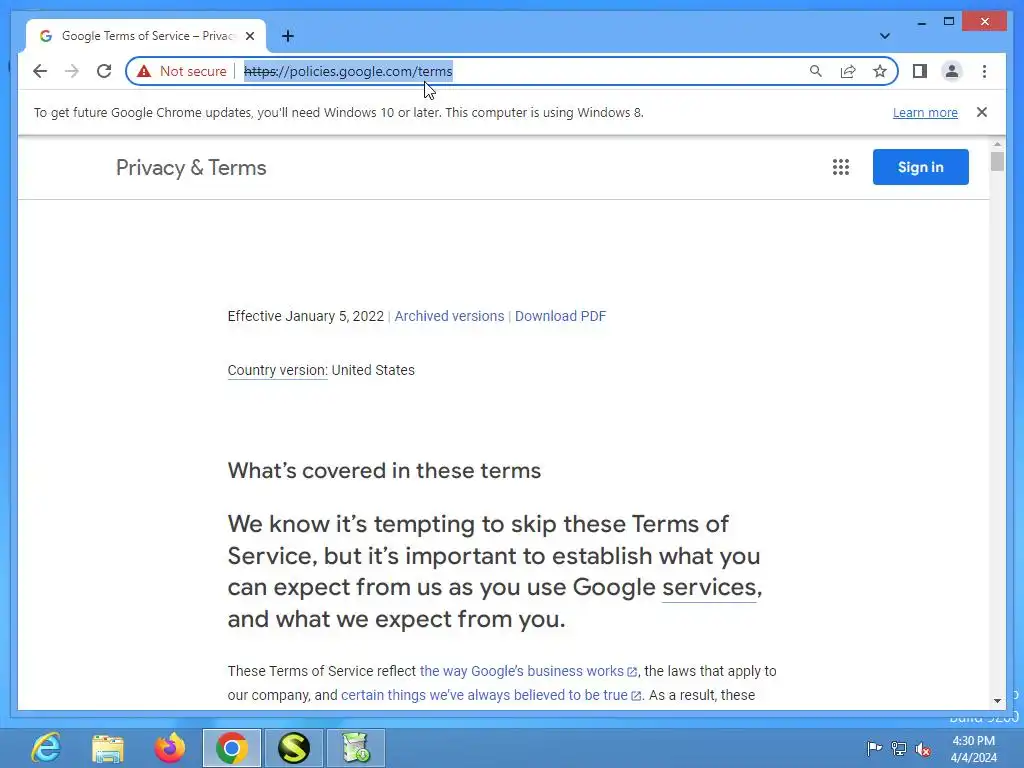This screenshot has width=1024, height=768.
Task: Open the green S app in taskbar
Action: pyautogui.click(x=294, y=748)
